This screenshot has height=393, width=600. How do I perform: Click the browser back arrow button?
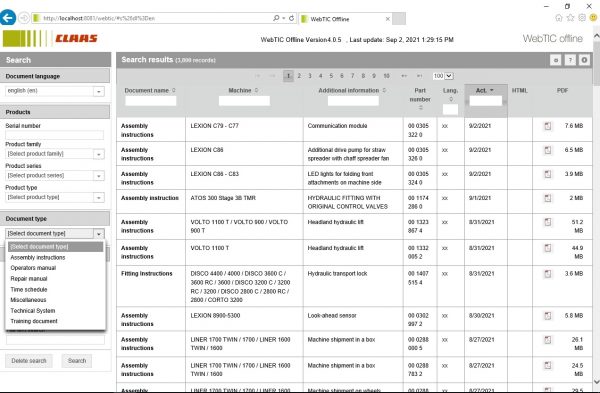tap(8, 18)
